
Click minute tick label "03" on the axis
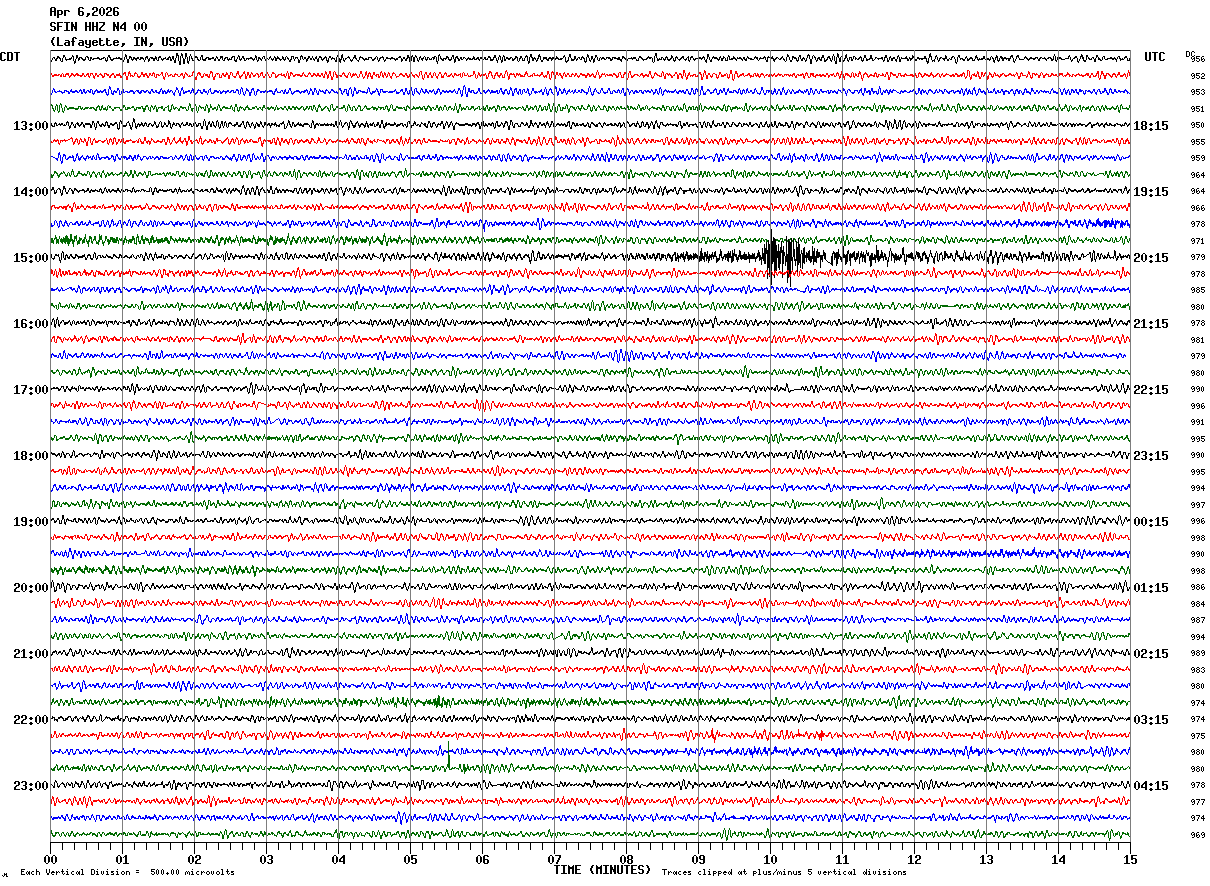tap(266, 859)
